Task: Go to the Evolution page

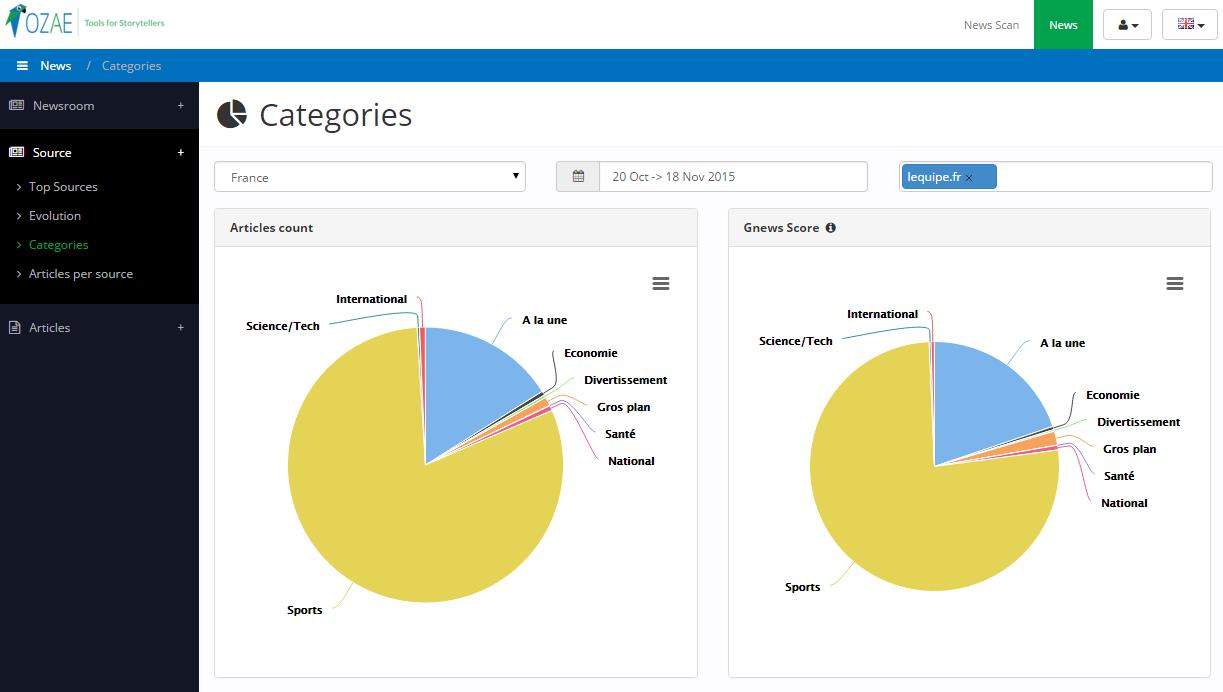Action: coord(55,216)
